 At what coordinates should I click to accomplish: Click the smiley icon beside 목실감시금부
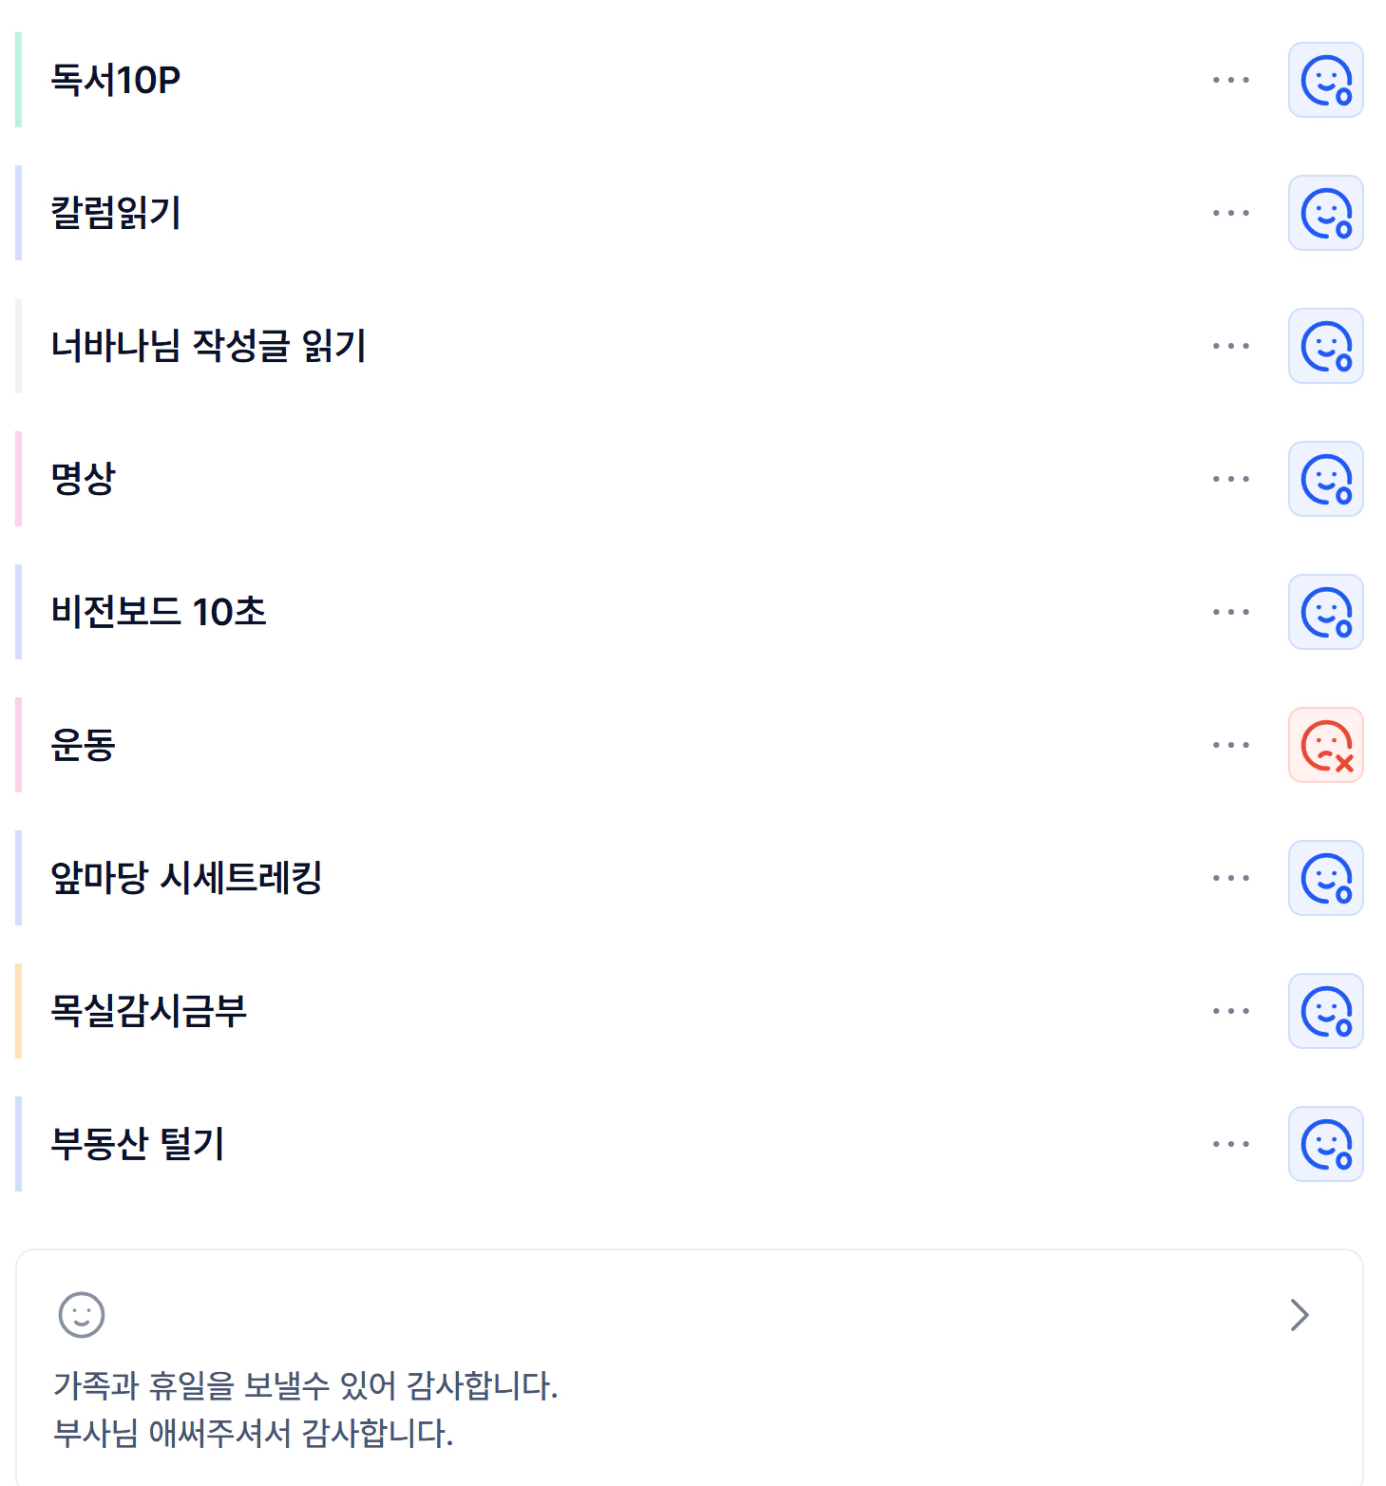(1325, 1011)
